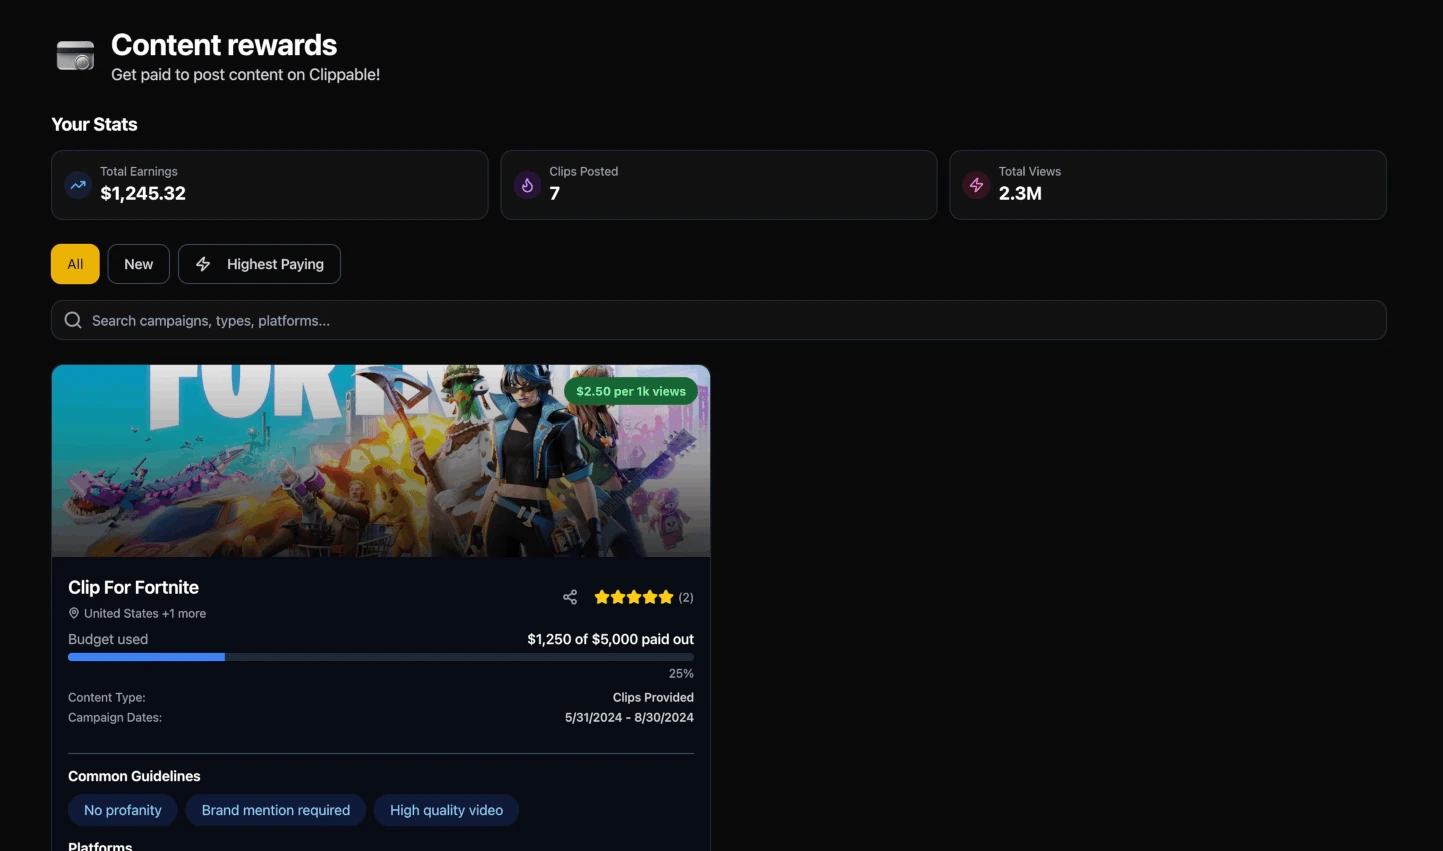Focus the campaign search field
The image size is (1443, 851).
point(718,320)
